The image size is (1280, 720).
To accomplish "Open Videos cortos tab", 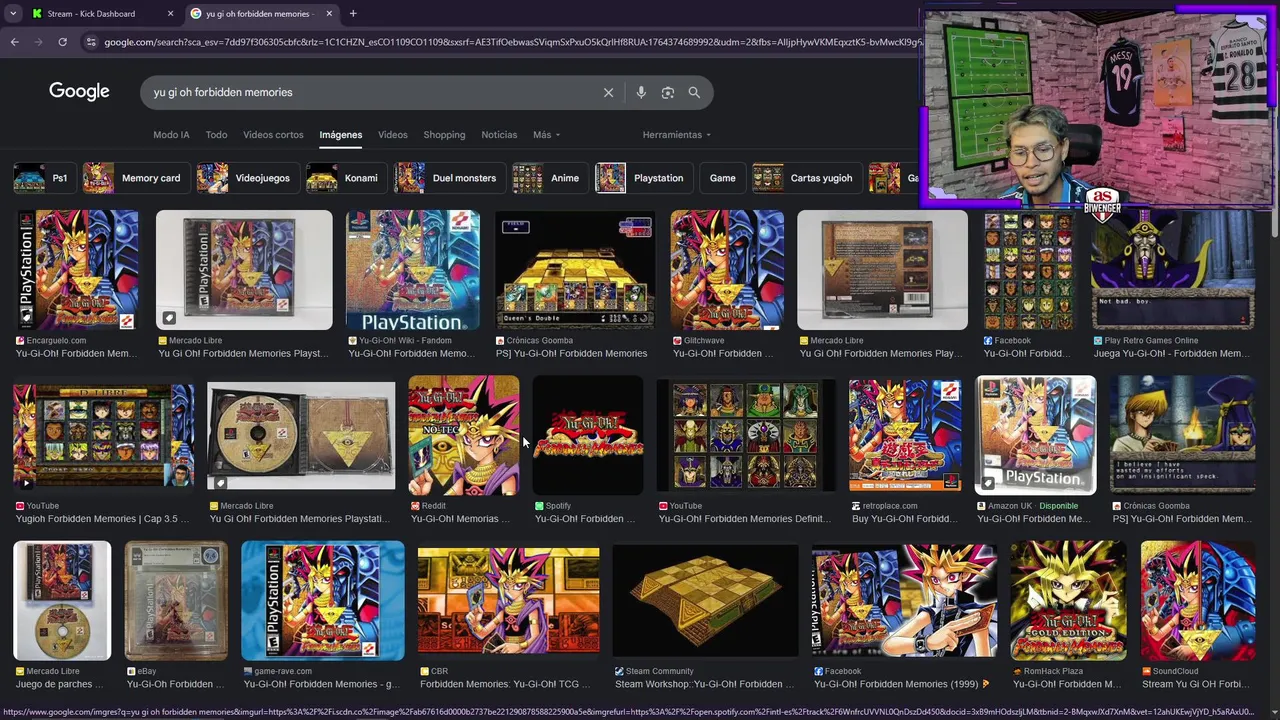I will [273, 135].
